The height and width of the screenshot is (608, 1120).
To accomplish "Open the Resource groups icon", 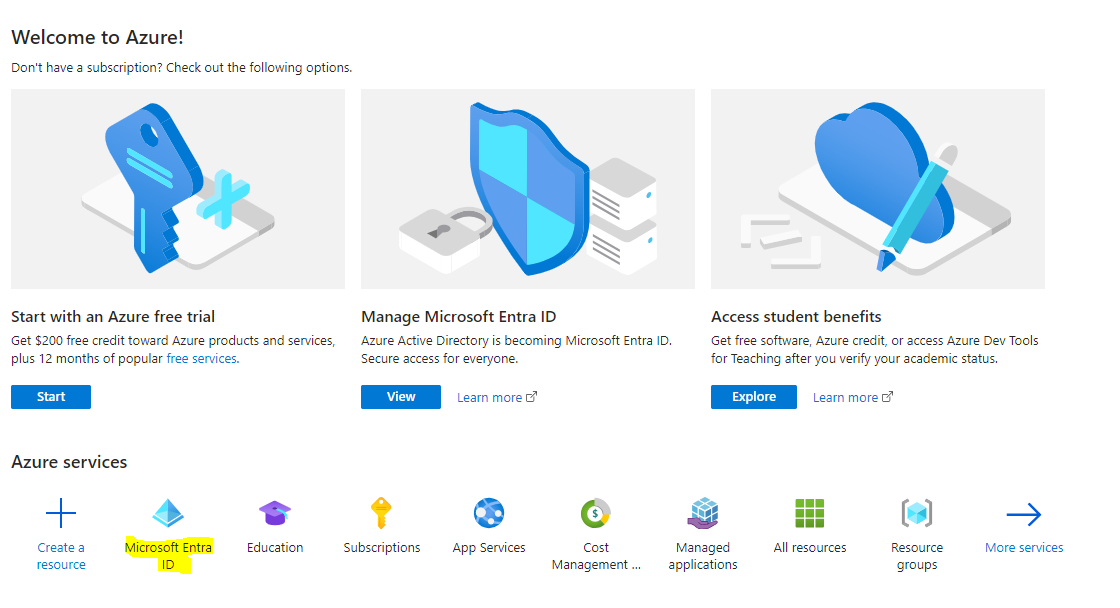I will coord(917,514).
